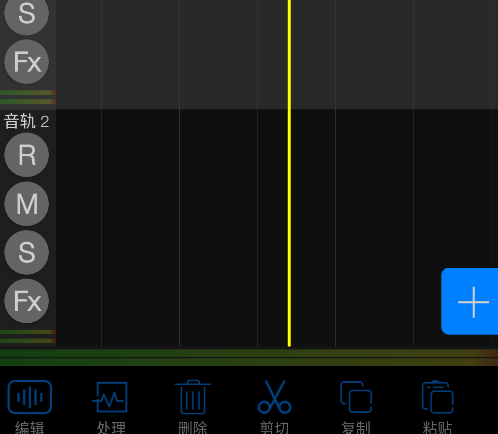Click the empty upper track timeline lane

[x=277, y=54]
